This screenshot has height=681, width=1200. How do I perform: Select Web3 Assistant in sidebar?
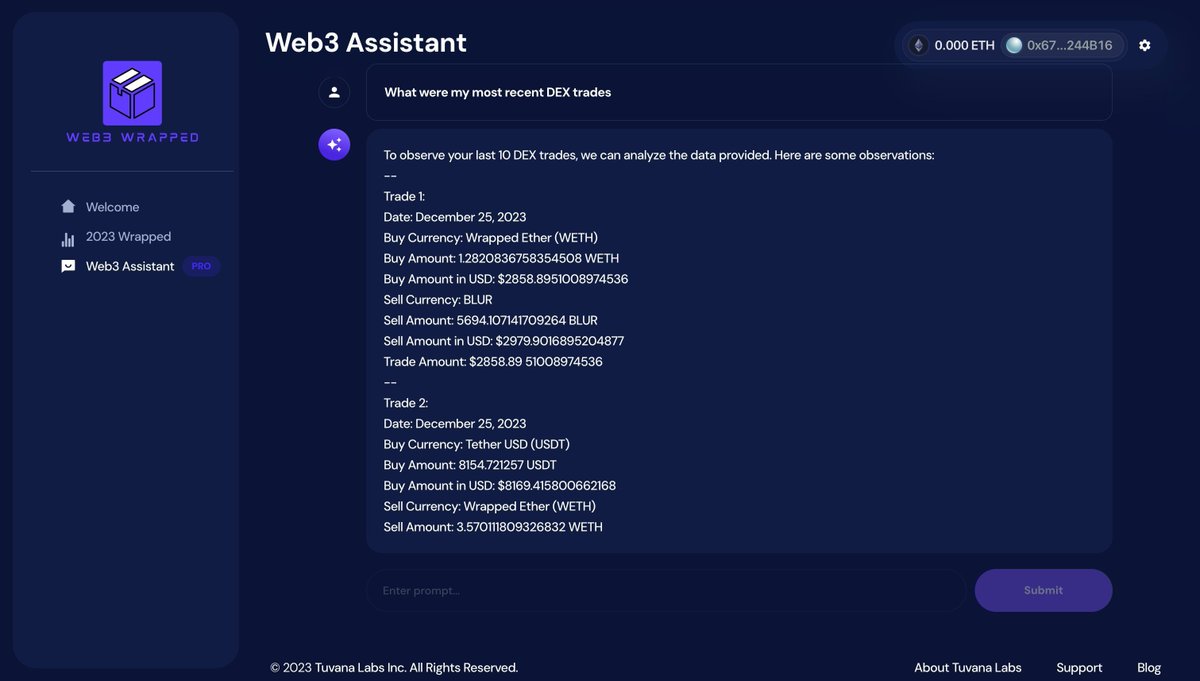(130, 266)
